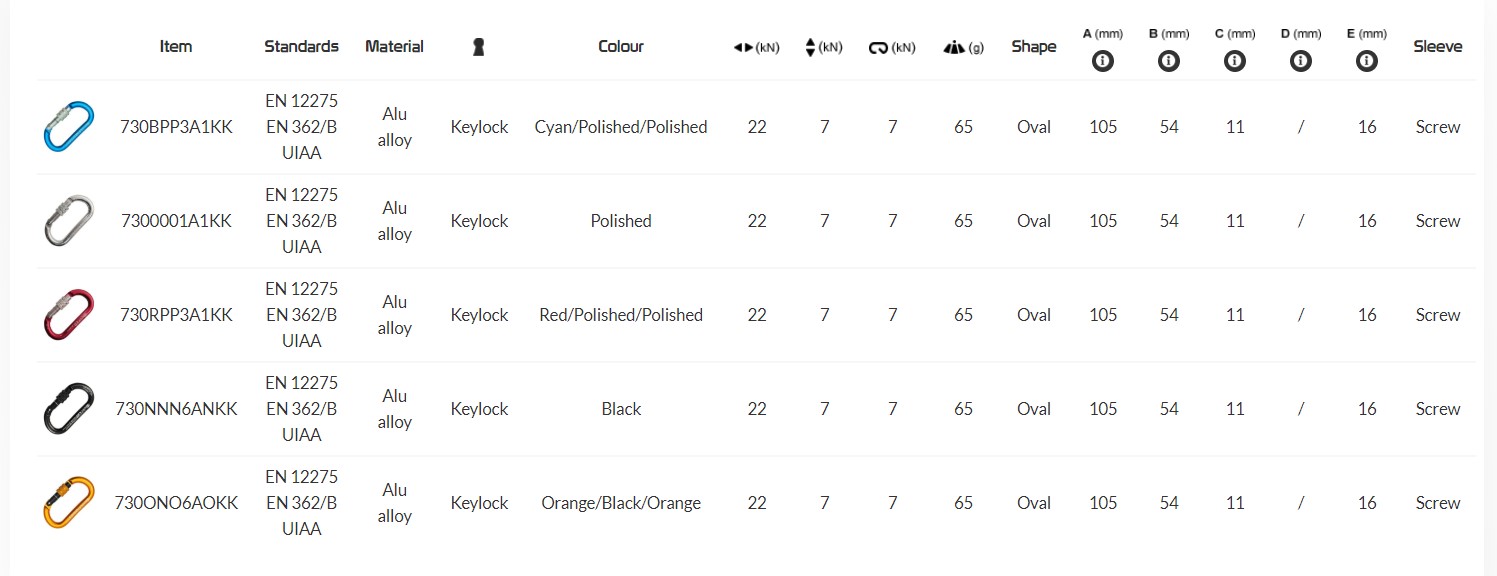Click the Sleeve column header
This screenshot has height=576, width=1497.
[x=1437, y=46]
